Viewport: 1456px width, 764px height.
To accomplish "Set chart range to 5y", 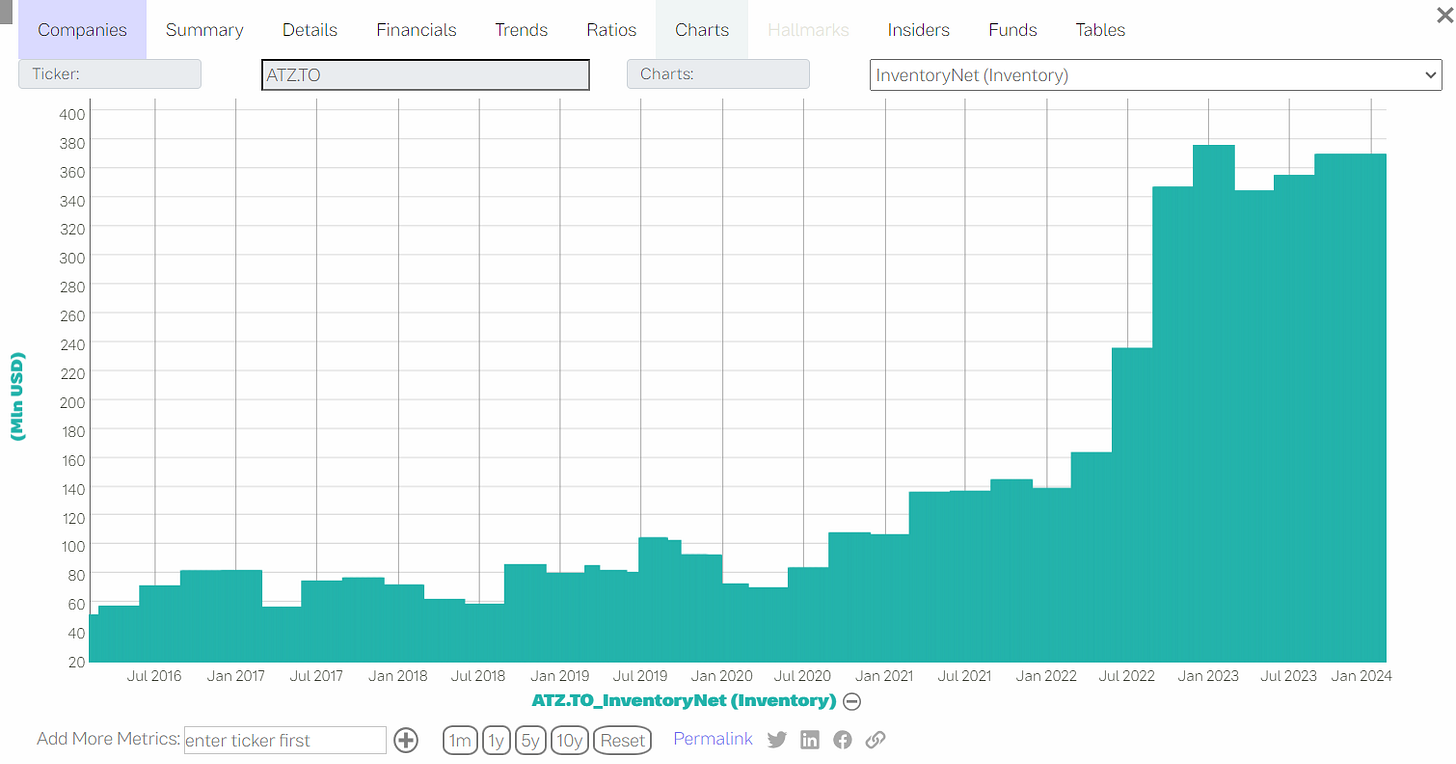I will coord(530,741).
